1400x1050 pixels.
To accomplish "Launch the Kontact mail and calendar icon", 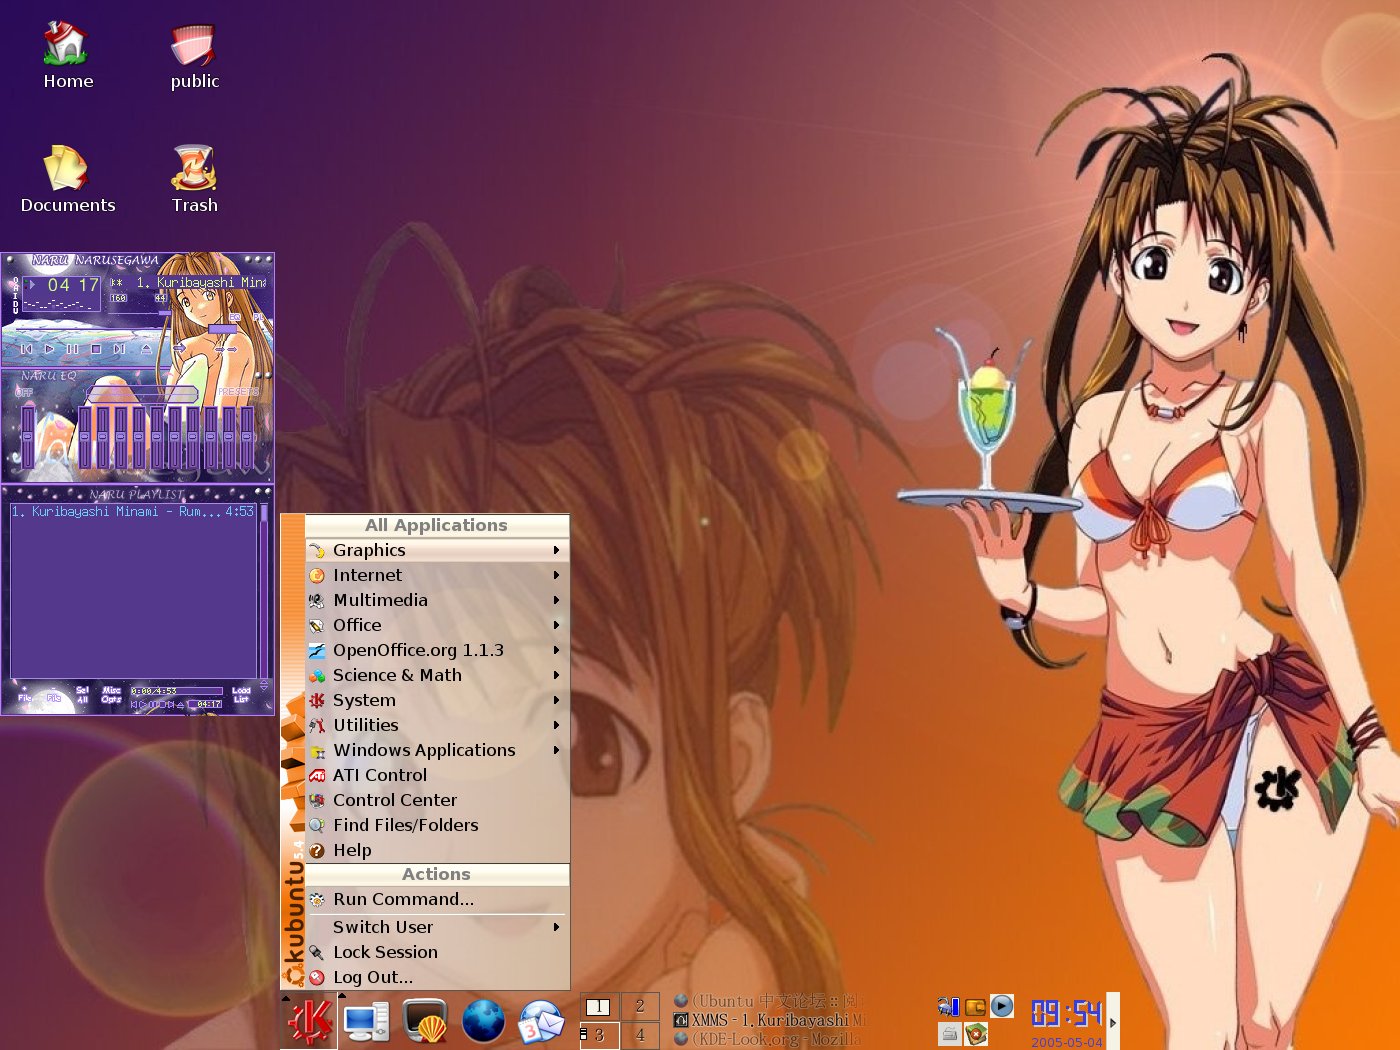I will pos(542,1021).
